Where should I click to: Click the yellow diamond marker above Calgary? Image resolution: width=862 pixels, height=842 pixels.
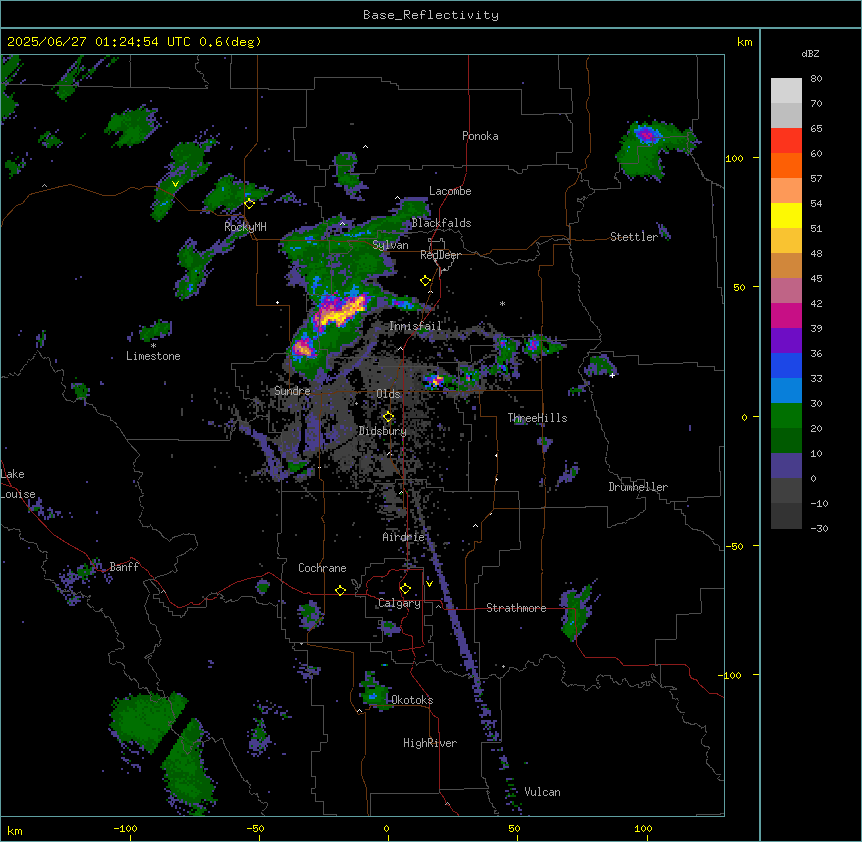(x=405, y=589)
